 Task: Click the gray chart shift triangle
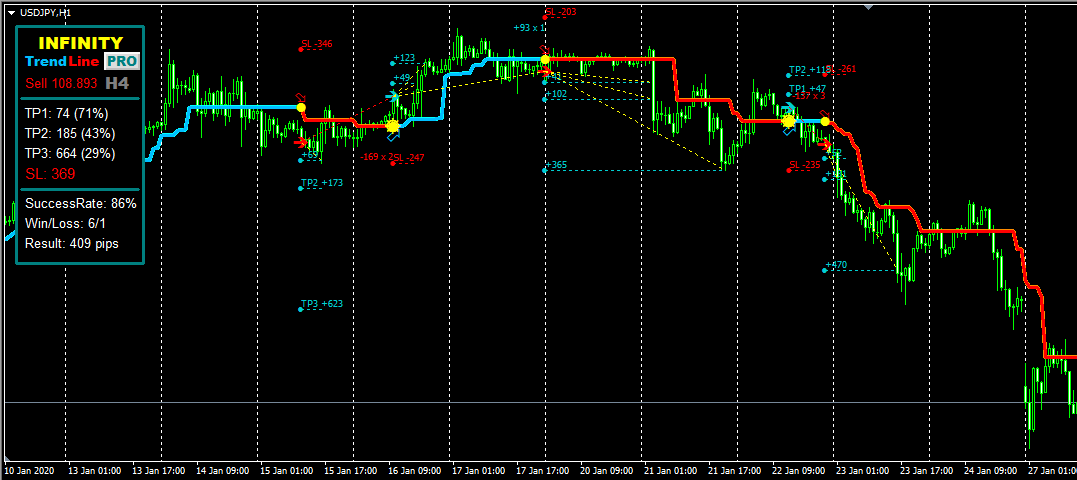pyautogui.click(x=868, y=7)
